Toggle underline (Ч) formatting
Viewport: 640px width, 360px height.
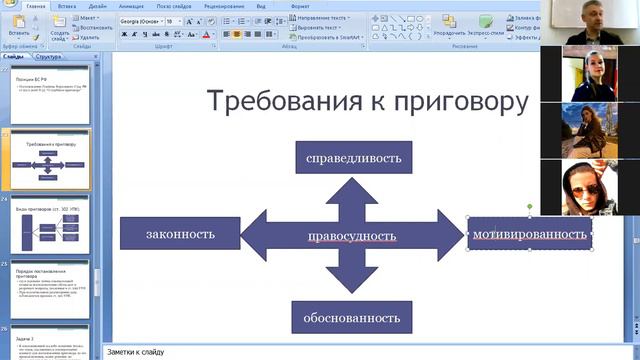click(145, 35)
